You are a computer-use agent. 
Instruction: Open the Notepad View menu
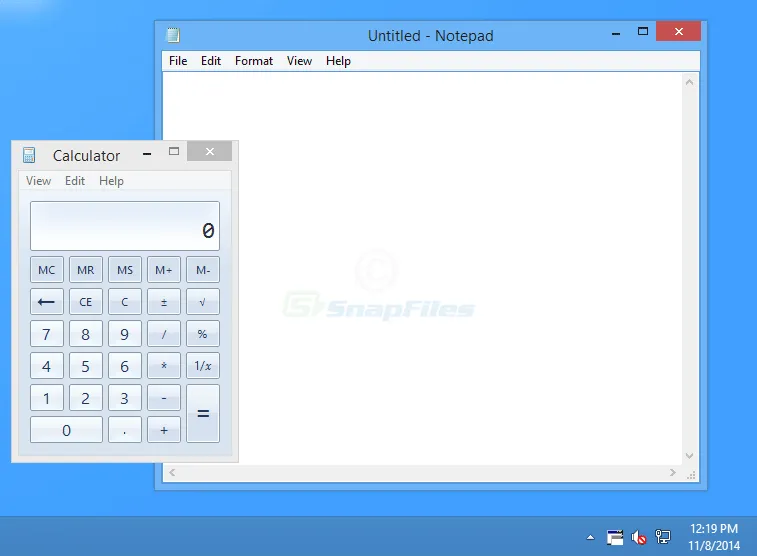pos(299,61)
